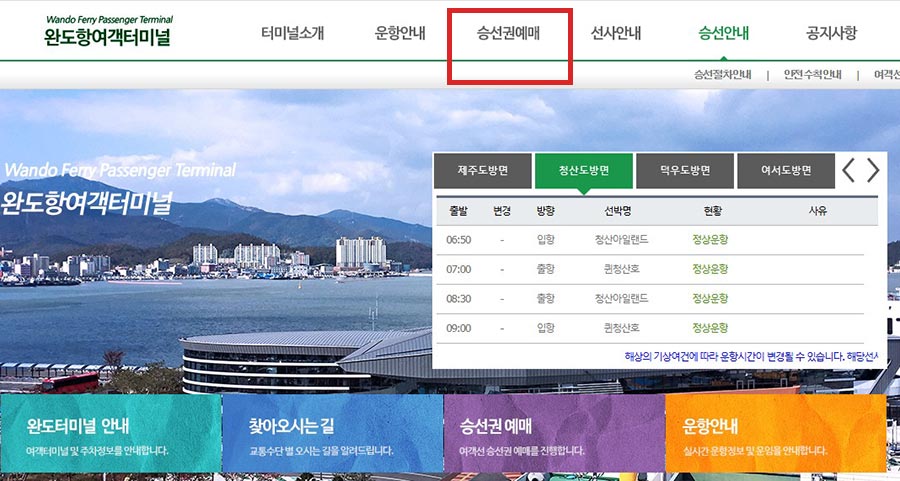The height and width of the screenshot is (481, 900).
Task: Select the 덕우도방면 tab
Action: (x=685, y=170)
